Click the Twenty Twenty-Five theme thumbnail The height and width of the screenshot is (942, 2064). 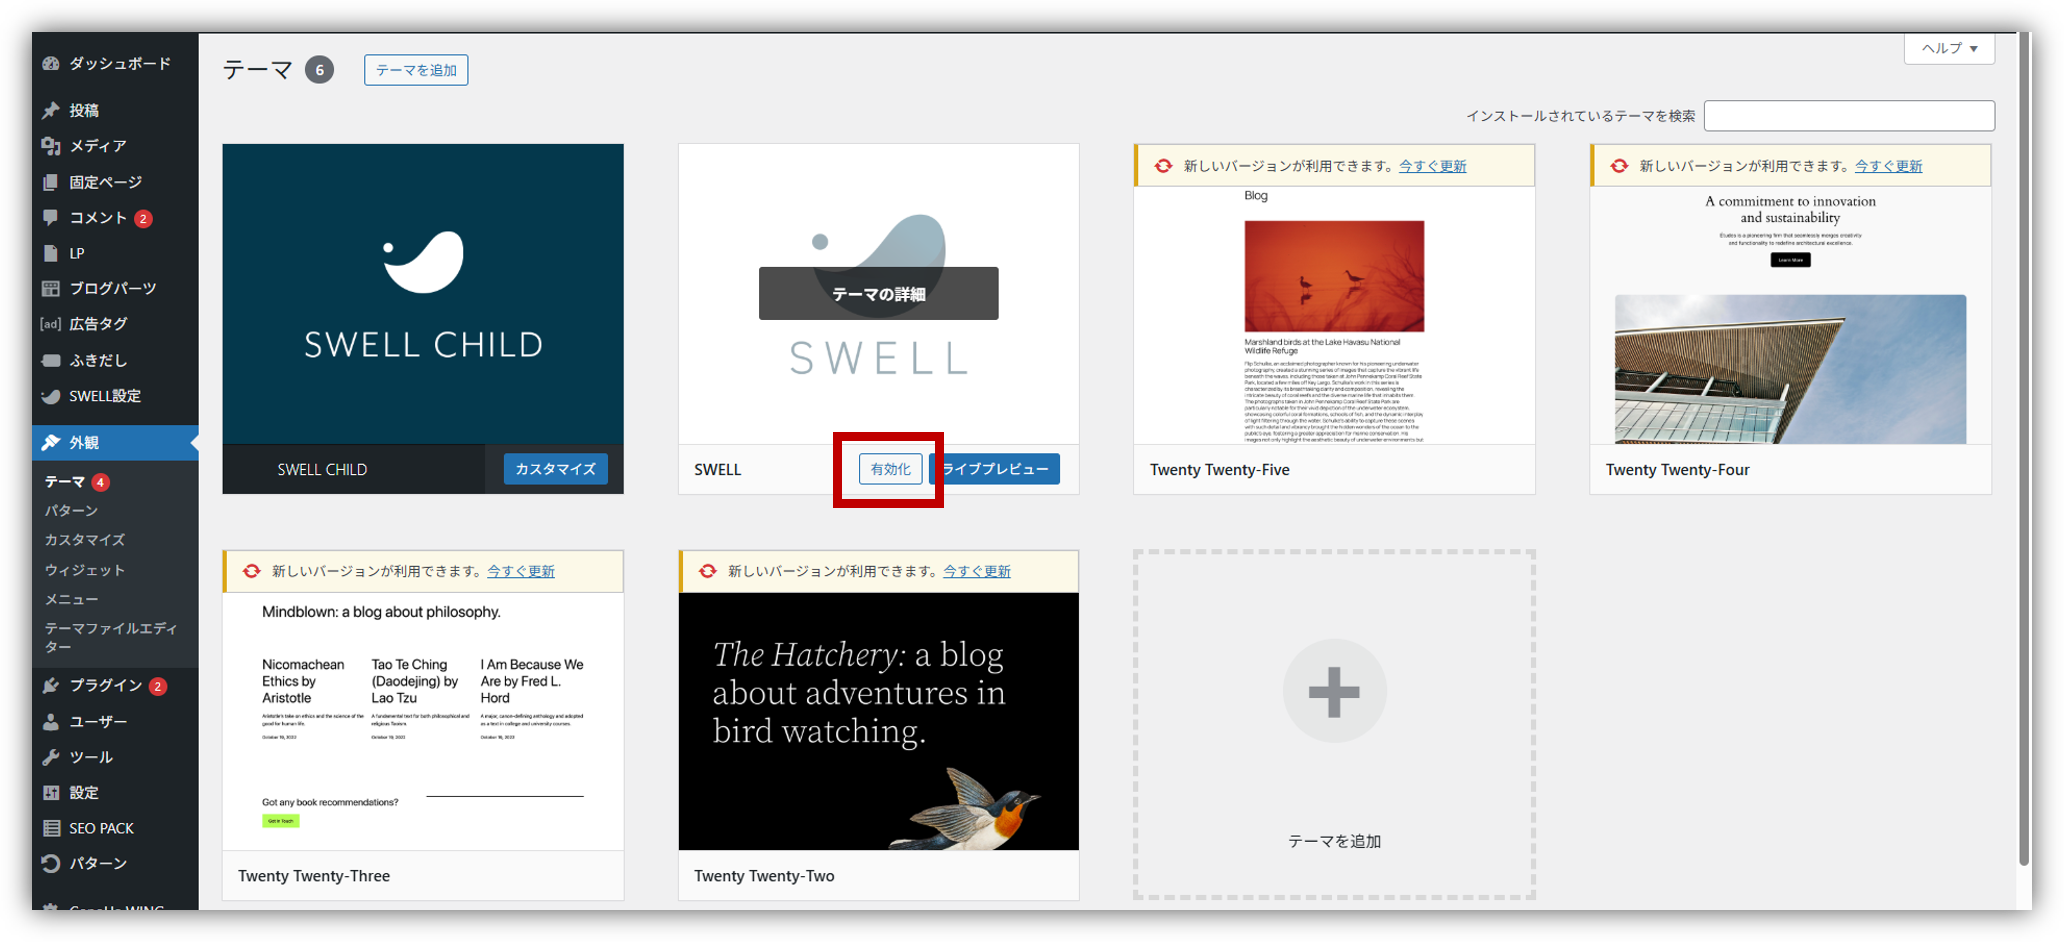pyautogui.click(x=1334, y=315)
